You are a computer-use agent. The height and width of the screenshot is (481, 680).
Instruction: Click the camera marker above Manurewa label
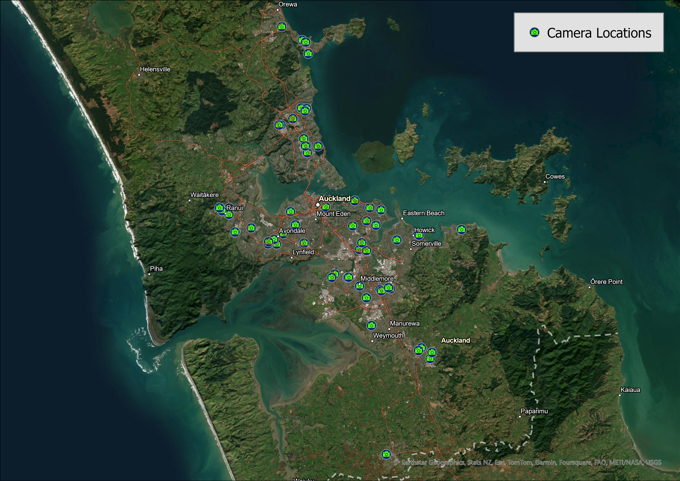tap(371, 325)
